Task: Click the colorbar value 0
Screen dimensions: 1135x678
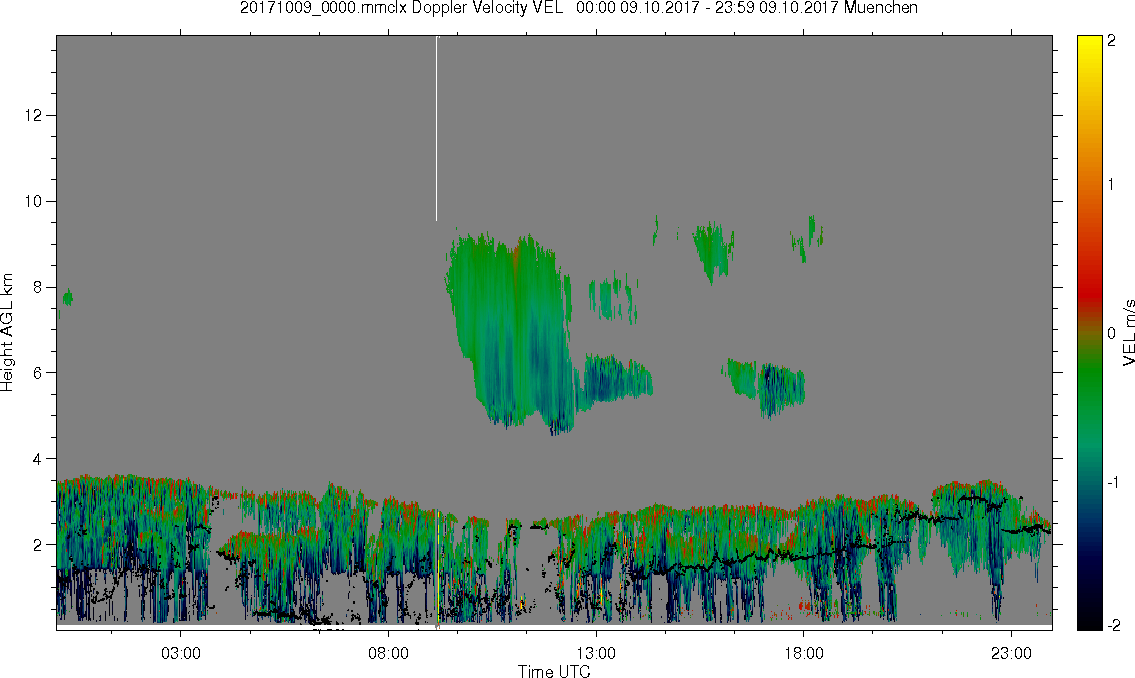Action: pyautogui.click(x=1111, y=333)
